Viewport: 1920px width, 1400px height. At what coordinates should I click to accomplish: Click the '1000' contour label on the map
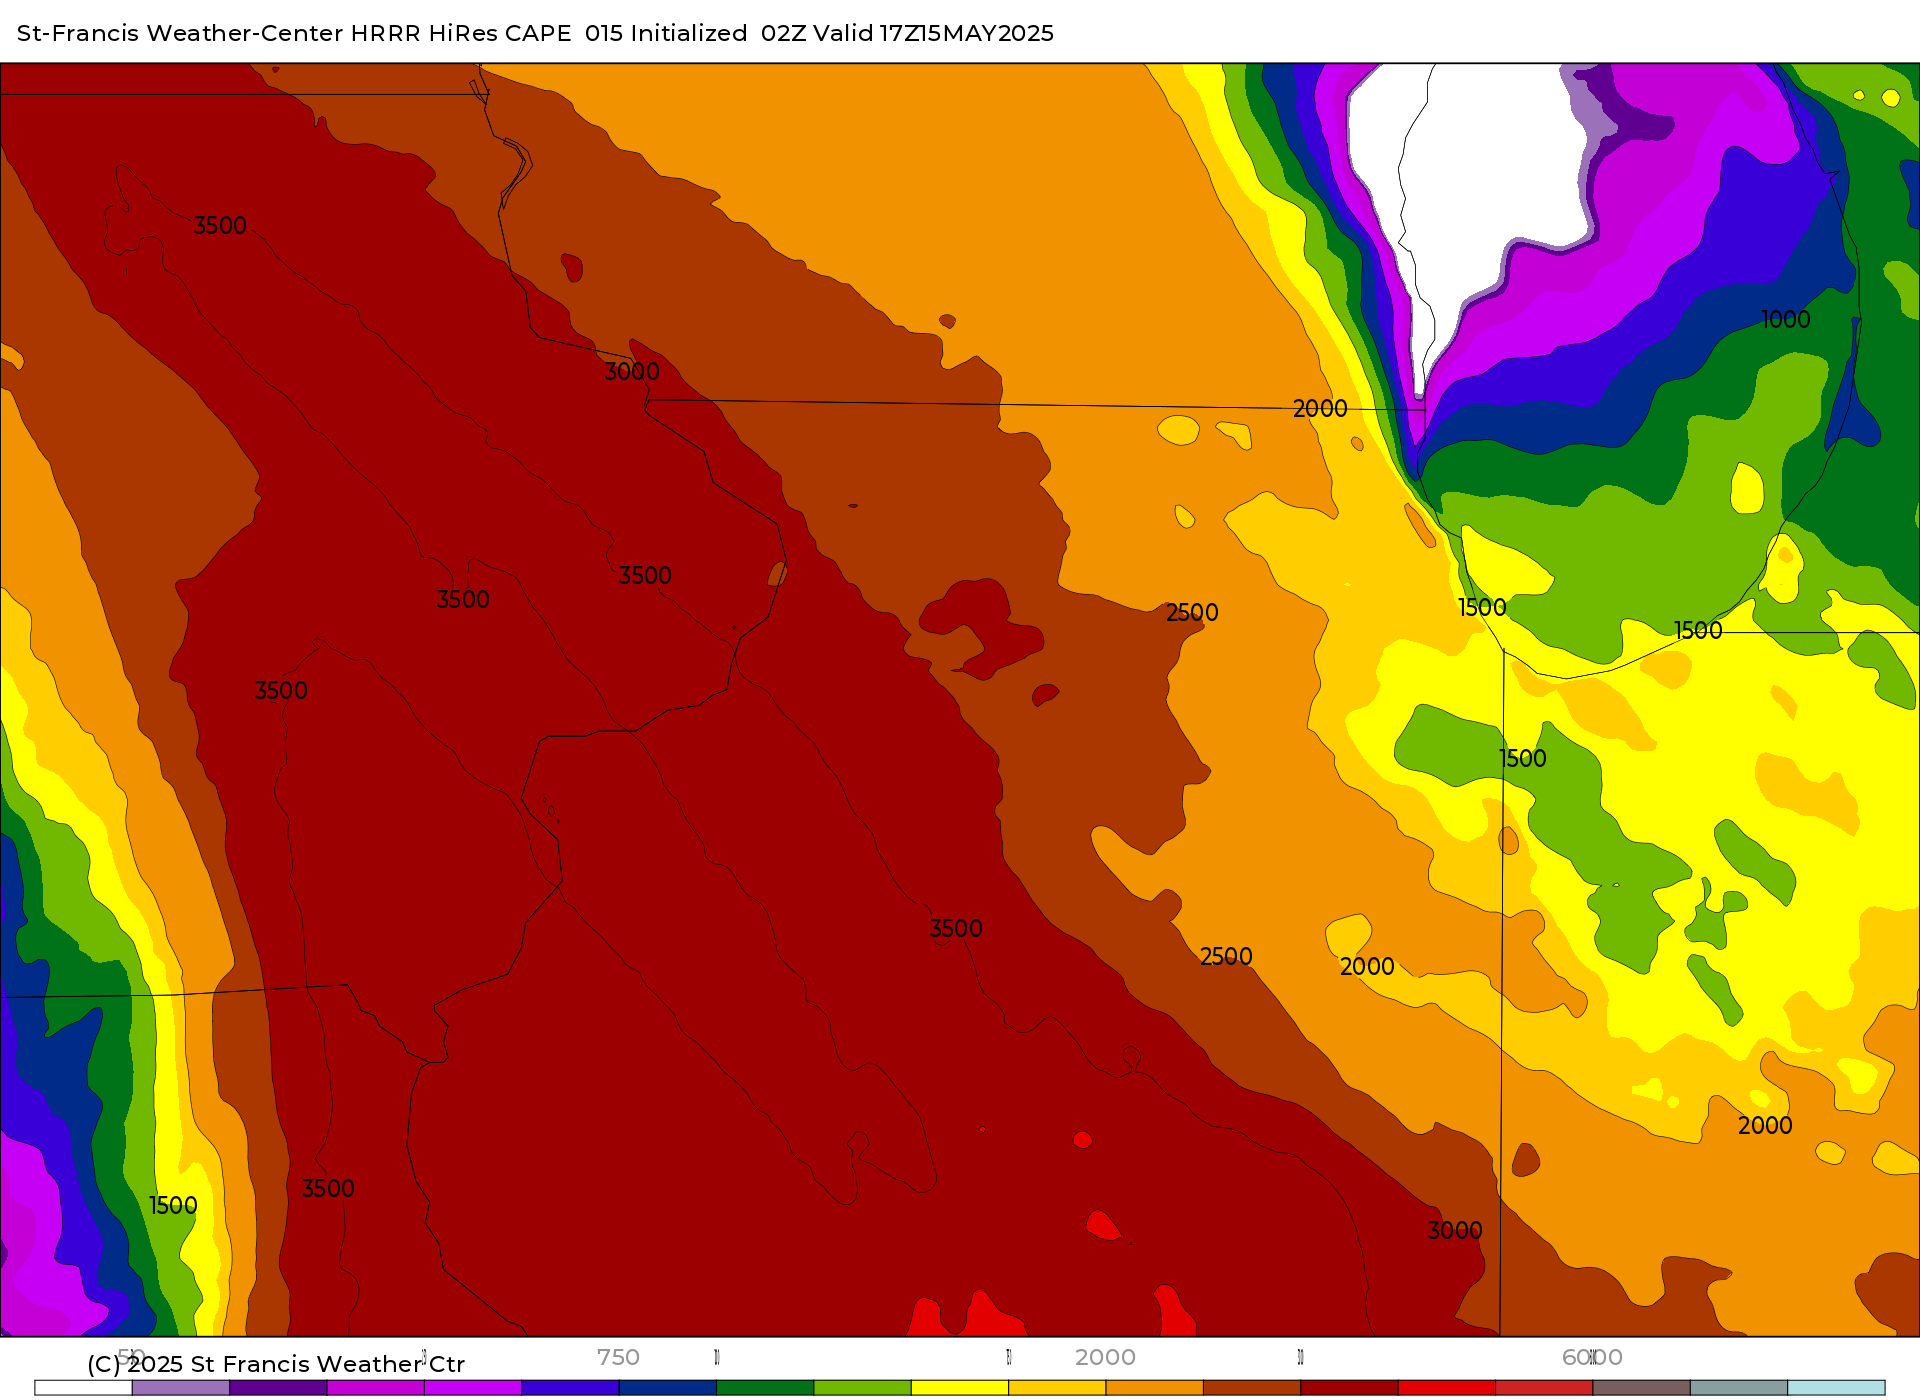pyautogui.click(x=1786, y=320)
